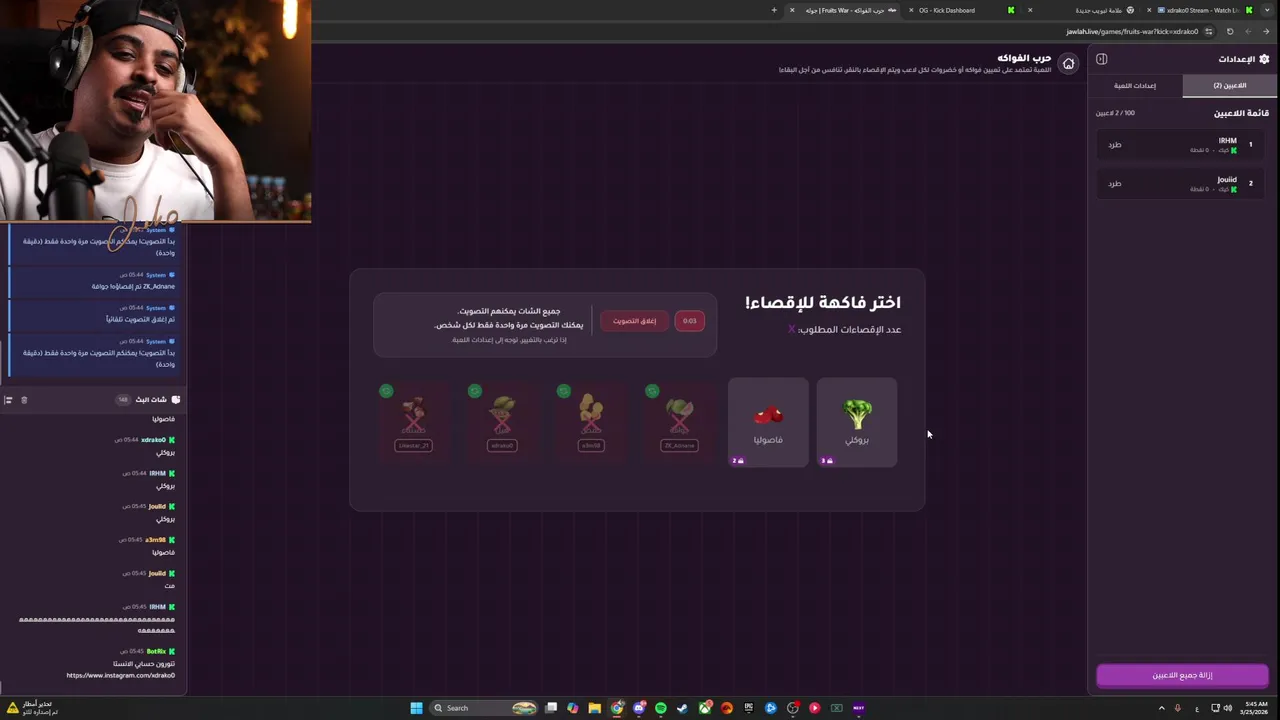Click the green restore icon on ZK_Adnane card
The height and width of the screenshot is (720, 1280).
pos(652,391)
